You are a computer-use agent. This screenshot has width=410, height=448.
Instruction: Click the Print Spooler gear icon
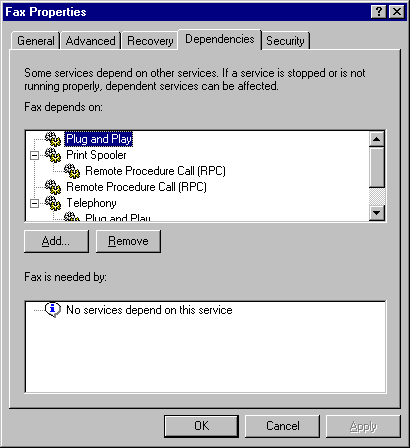pos(53,155)
